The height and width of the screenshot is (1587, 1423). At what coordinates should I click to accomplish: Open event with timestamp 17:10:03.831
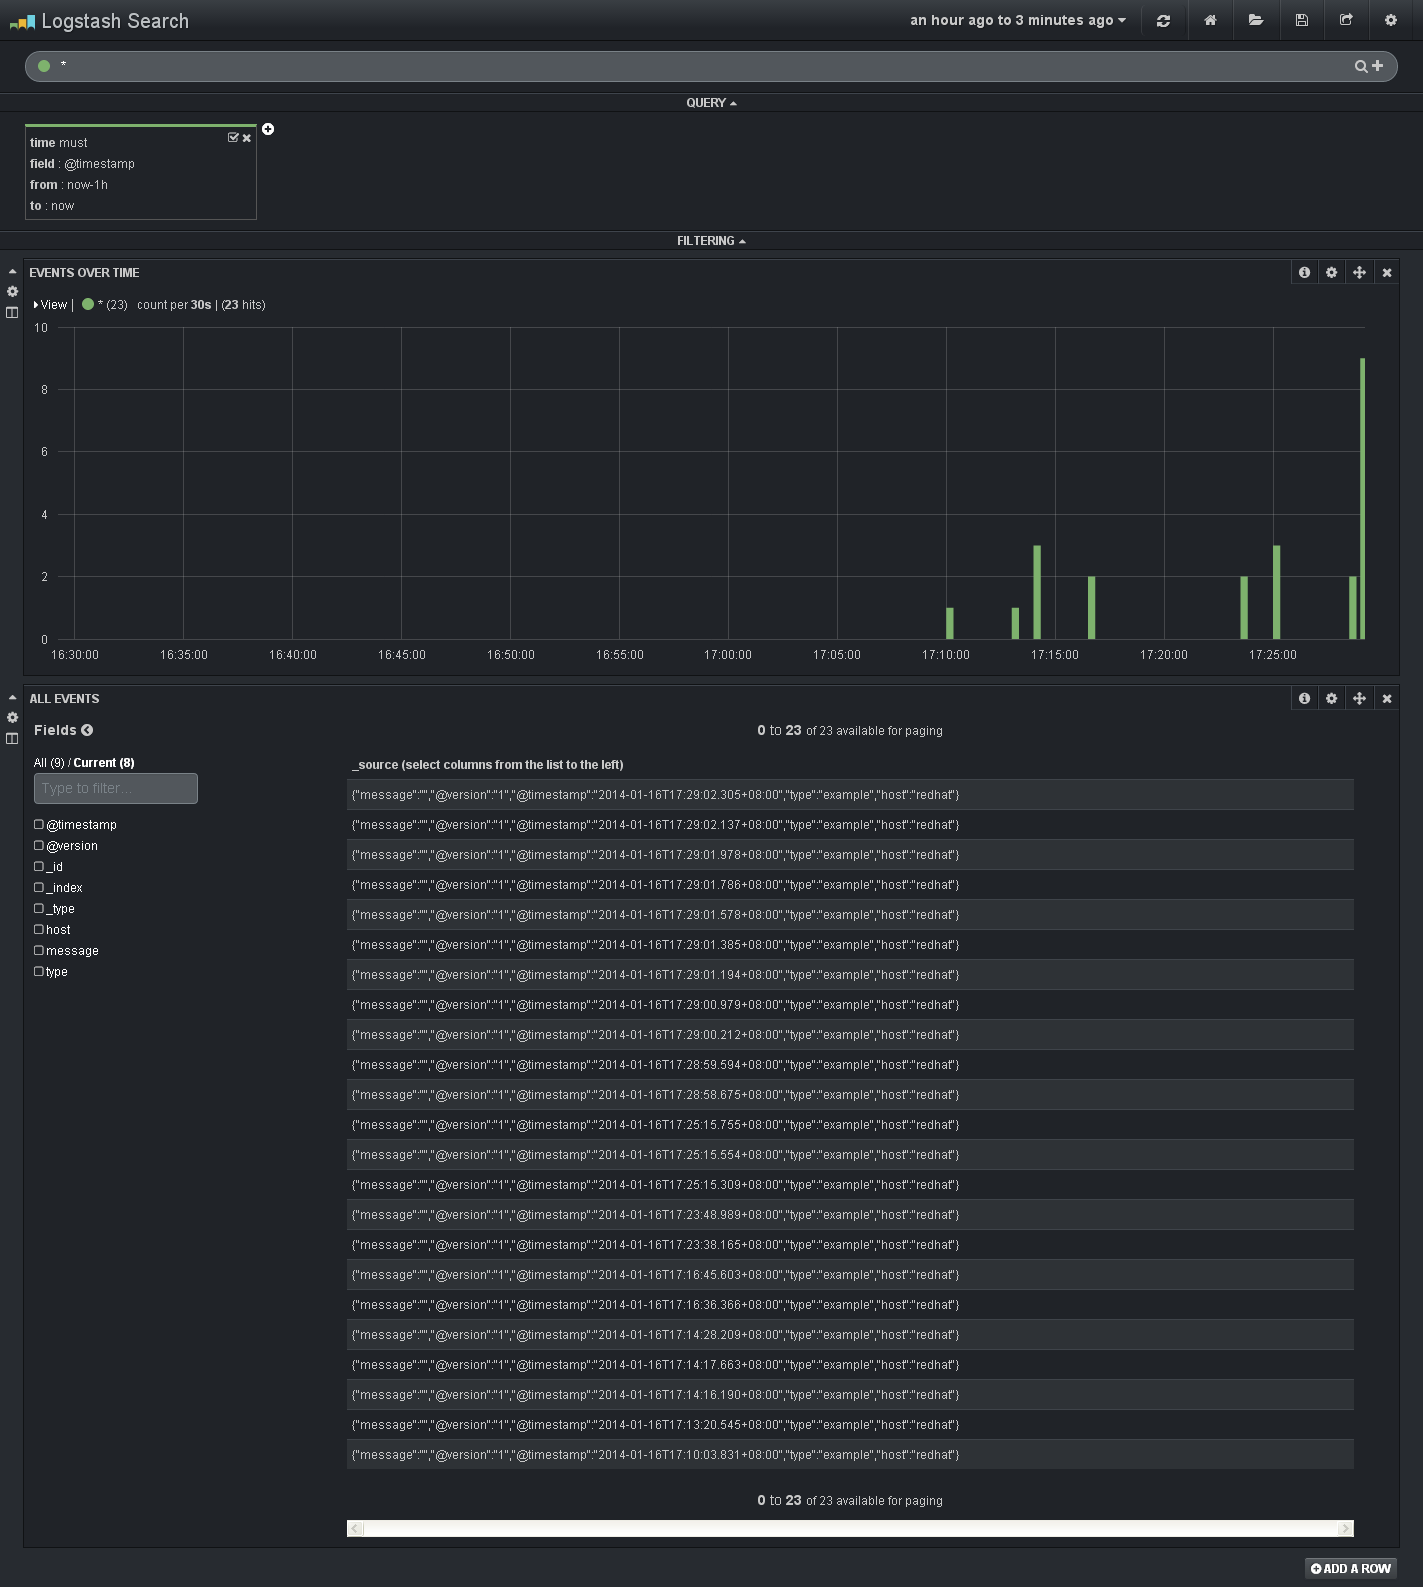tap(850, 1455)
